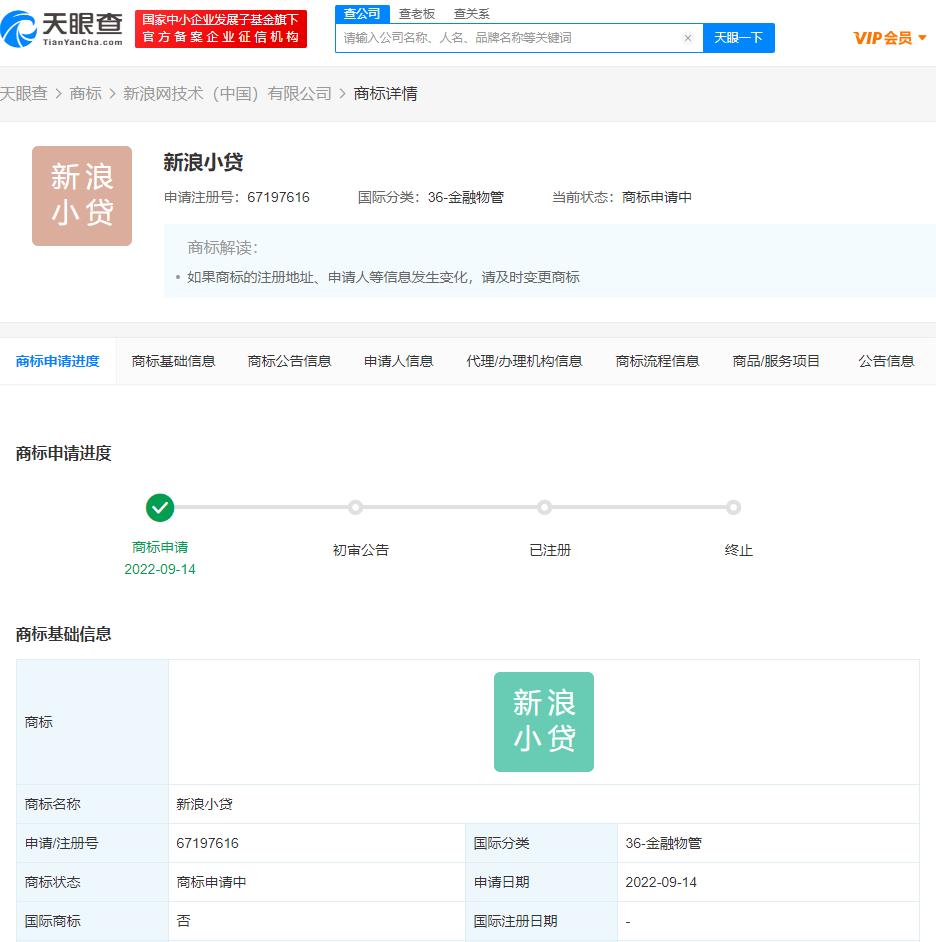Click the 已注册 progress node
This screenshot has height=942, width=936.
pyautogui.click(x=545, y=508)
